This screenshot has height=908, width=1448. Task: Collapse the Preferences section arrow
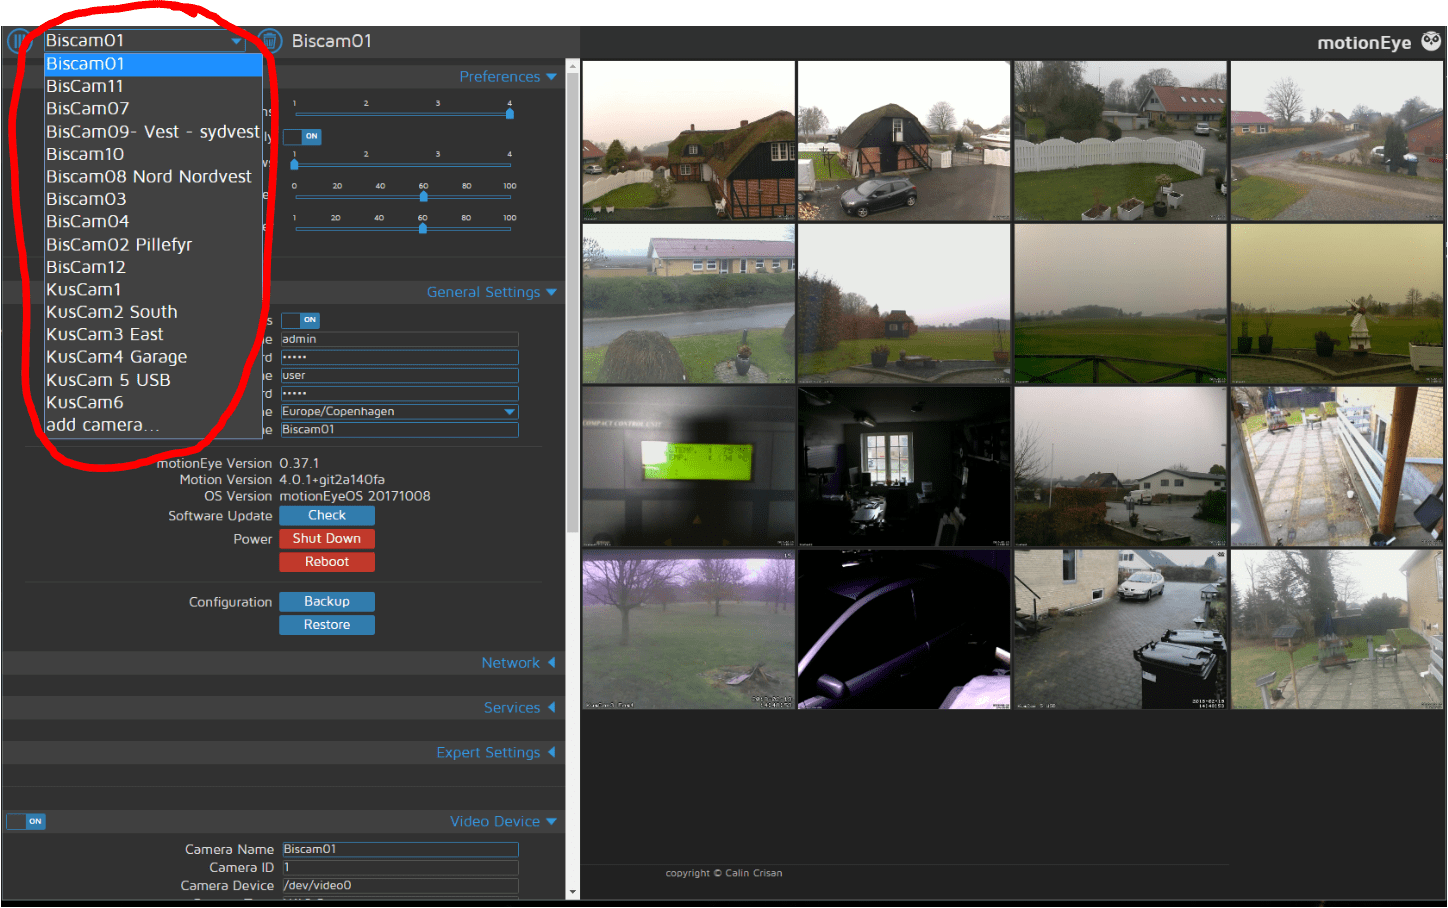(x=551, y=77)
